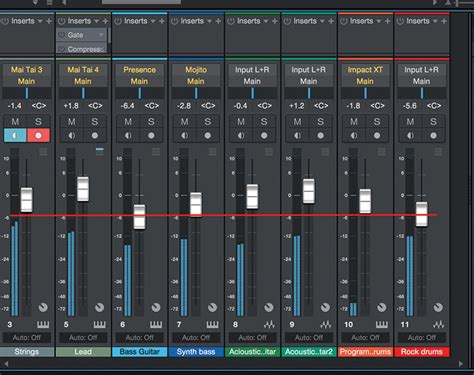Expand Inserts dropdown arrow on Lead

[x=96, y=21]
